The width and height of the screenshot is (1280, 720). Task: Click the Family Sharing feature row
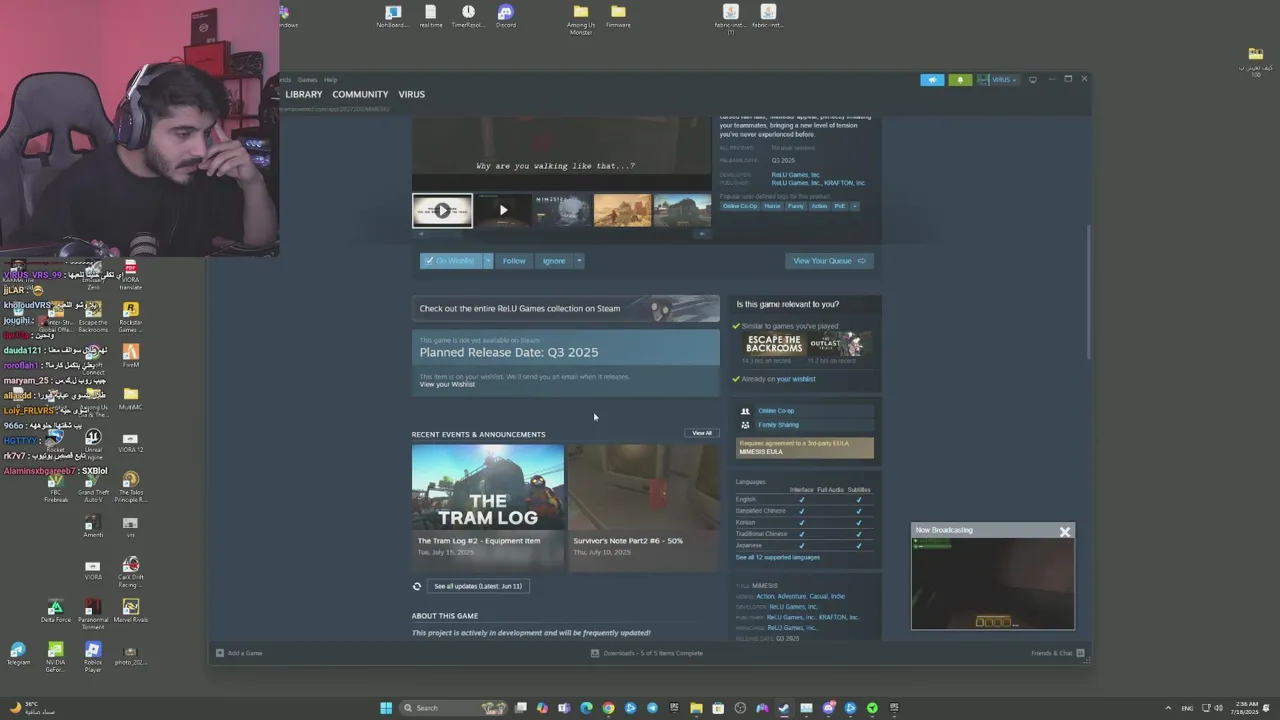[x=805, y=425]
